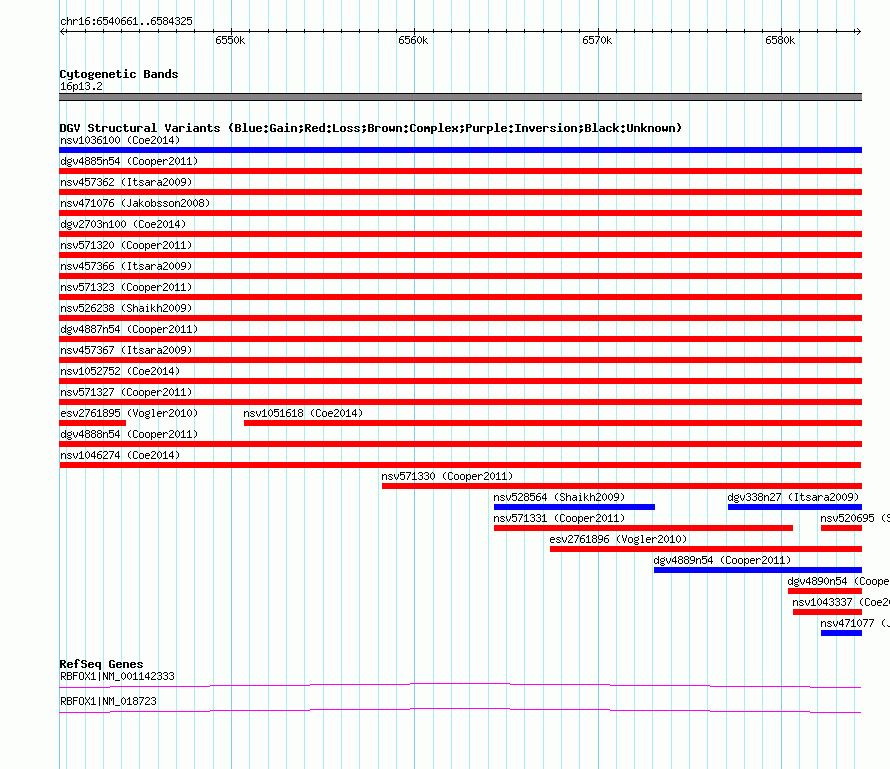Screen dimensions: 890x769
Task: Click the red loss bar under dgv4890n54
Action: 825,591
